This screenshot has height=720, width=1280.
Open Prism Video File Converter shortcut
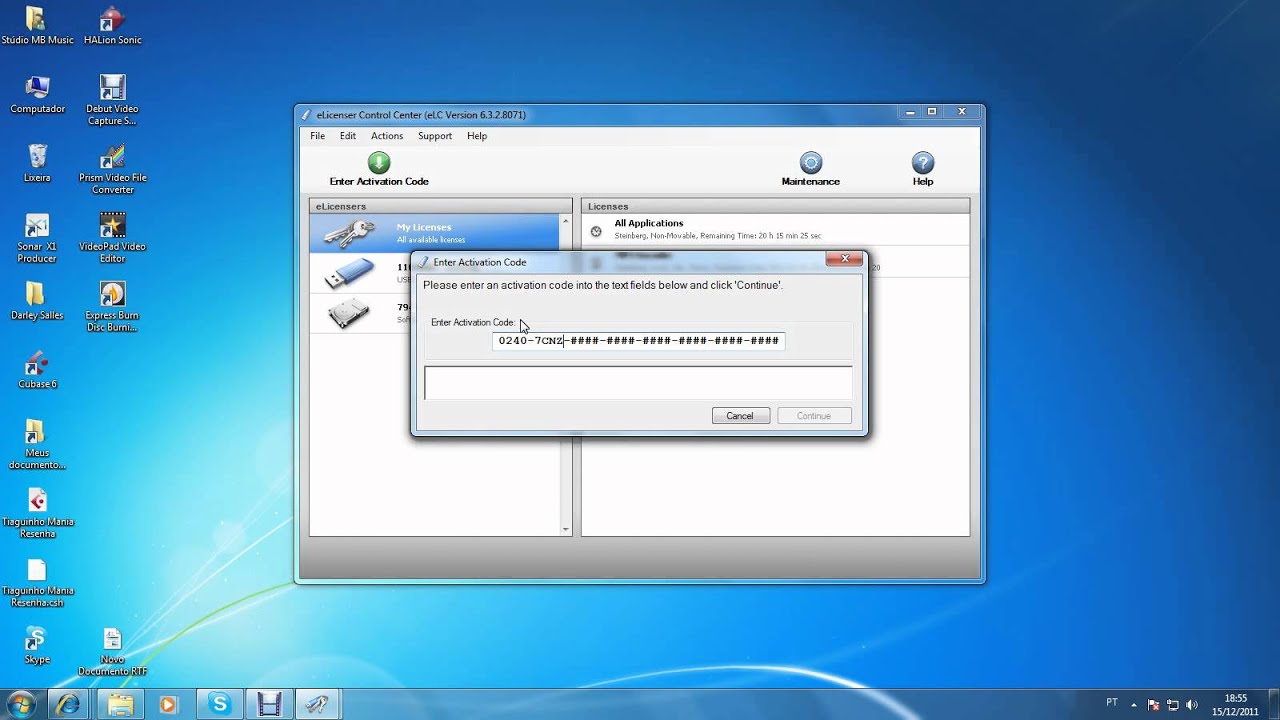[112, 169]
